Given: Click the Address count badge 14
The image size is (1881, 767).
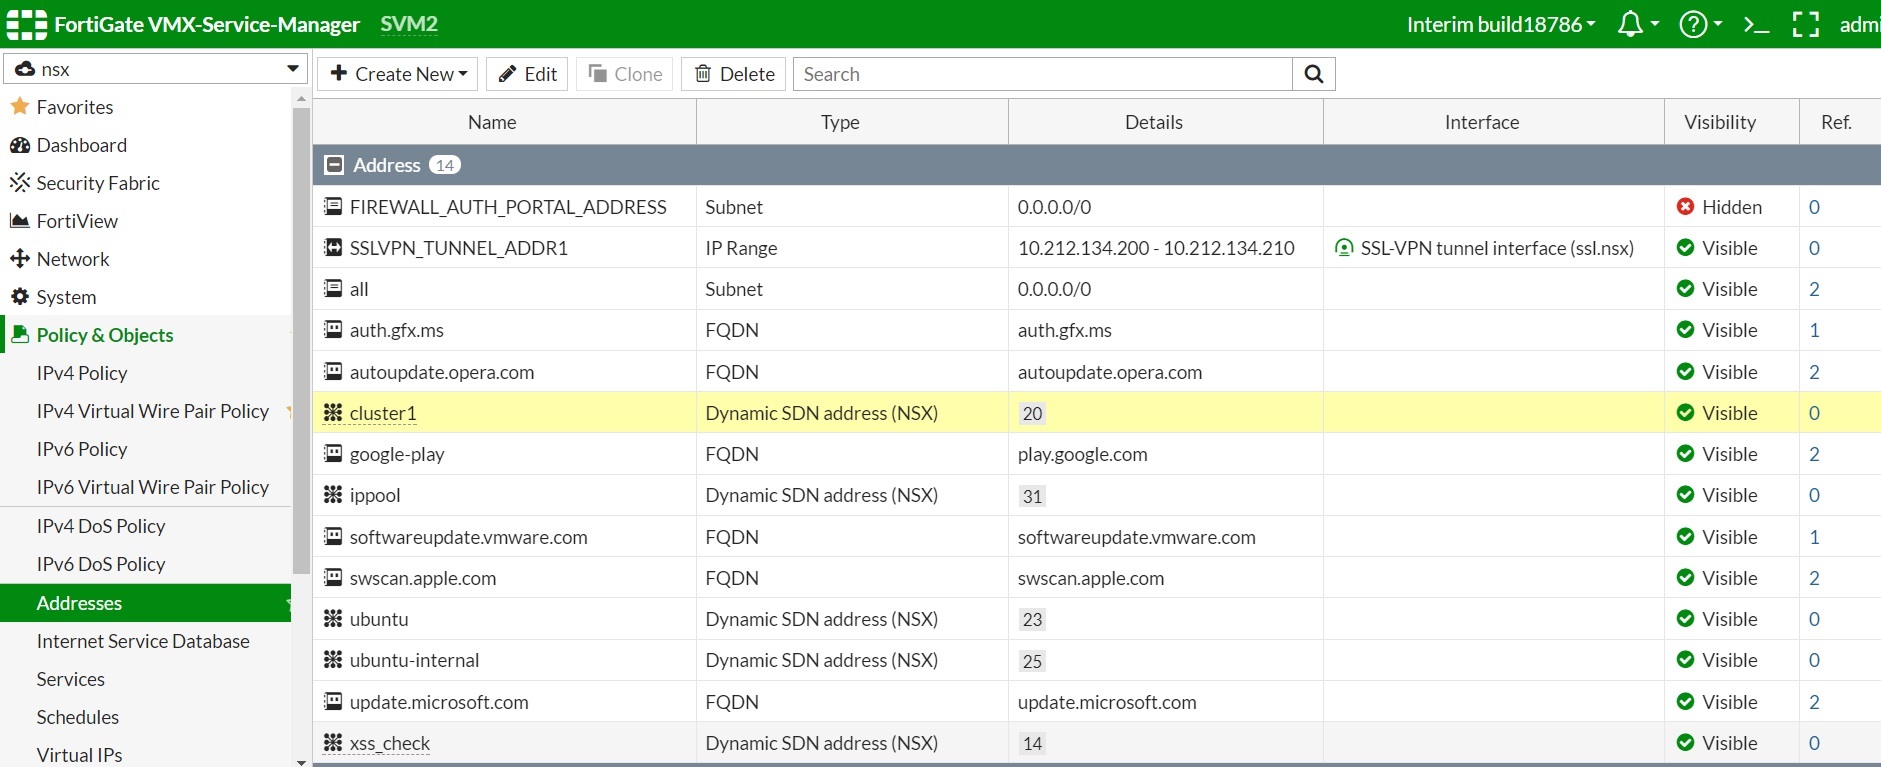Looking at the screenshot, I should (x=445, y=165).
